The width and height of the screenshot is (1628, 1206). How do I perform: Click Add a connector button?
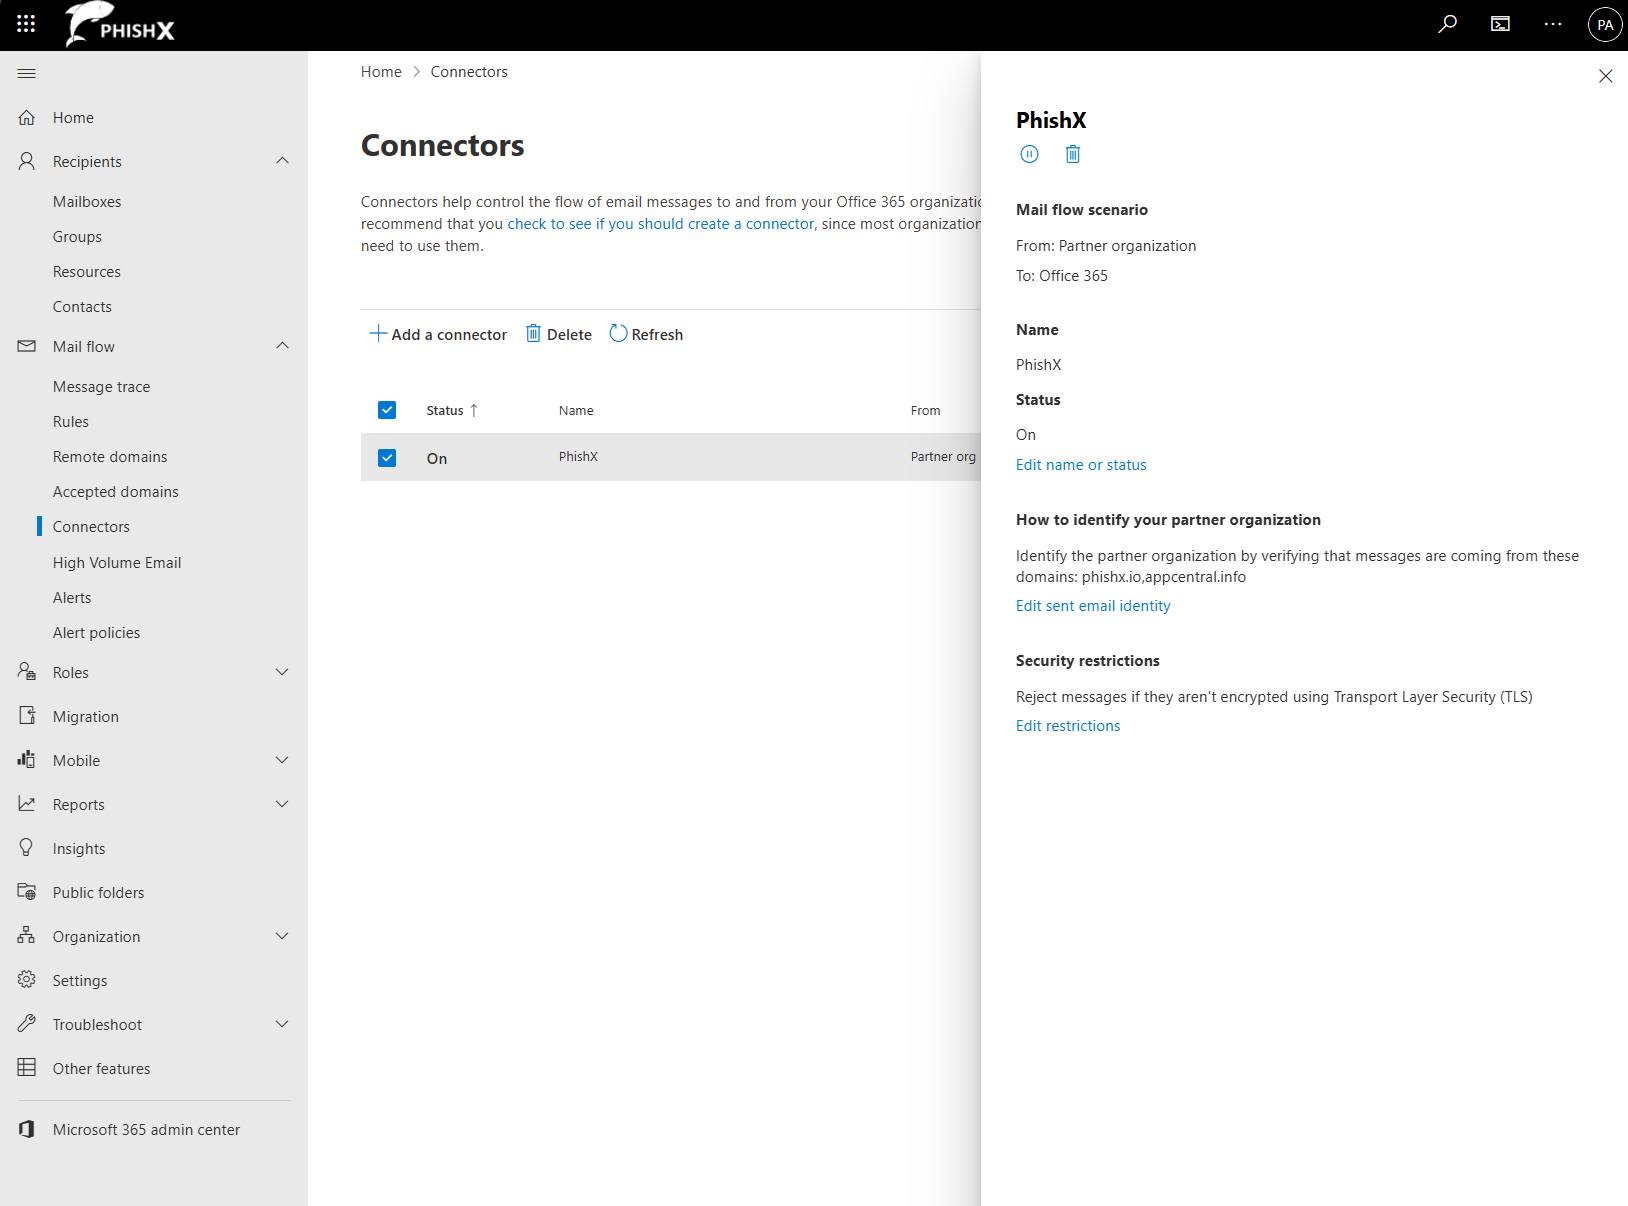438,334
